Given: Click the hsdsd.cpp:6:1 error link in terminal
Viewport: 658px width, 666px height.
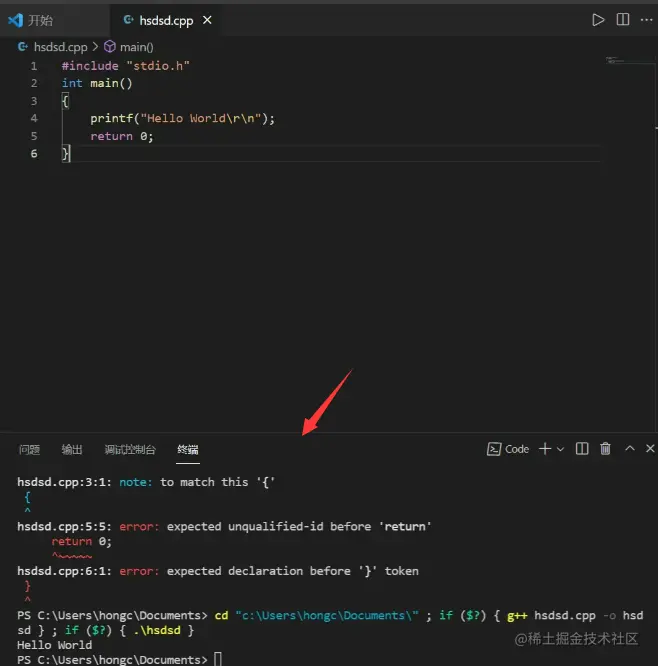Looking at the screenshot, I should (64, 571).
